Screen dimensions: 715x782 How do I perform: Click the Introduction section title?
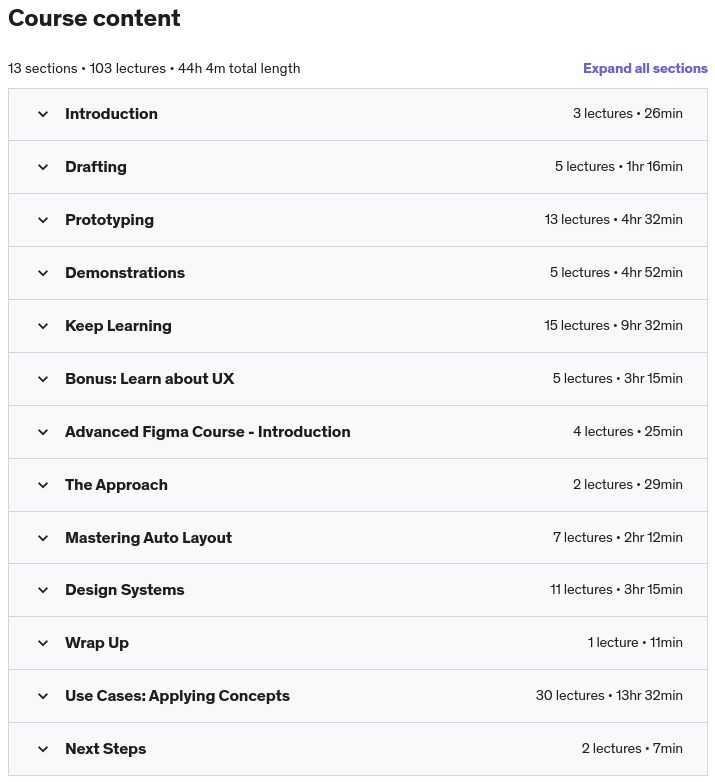point(111,114)
